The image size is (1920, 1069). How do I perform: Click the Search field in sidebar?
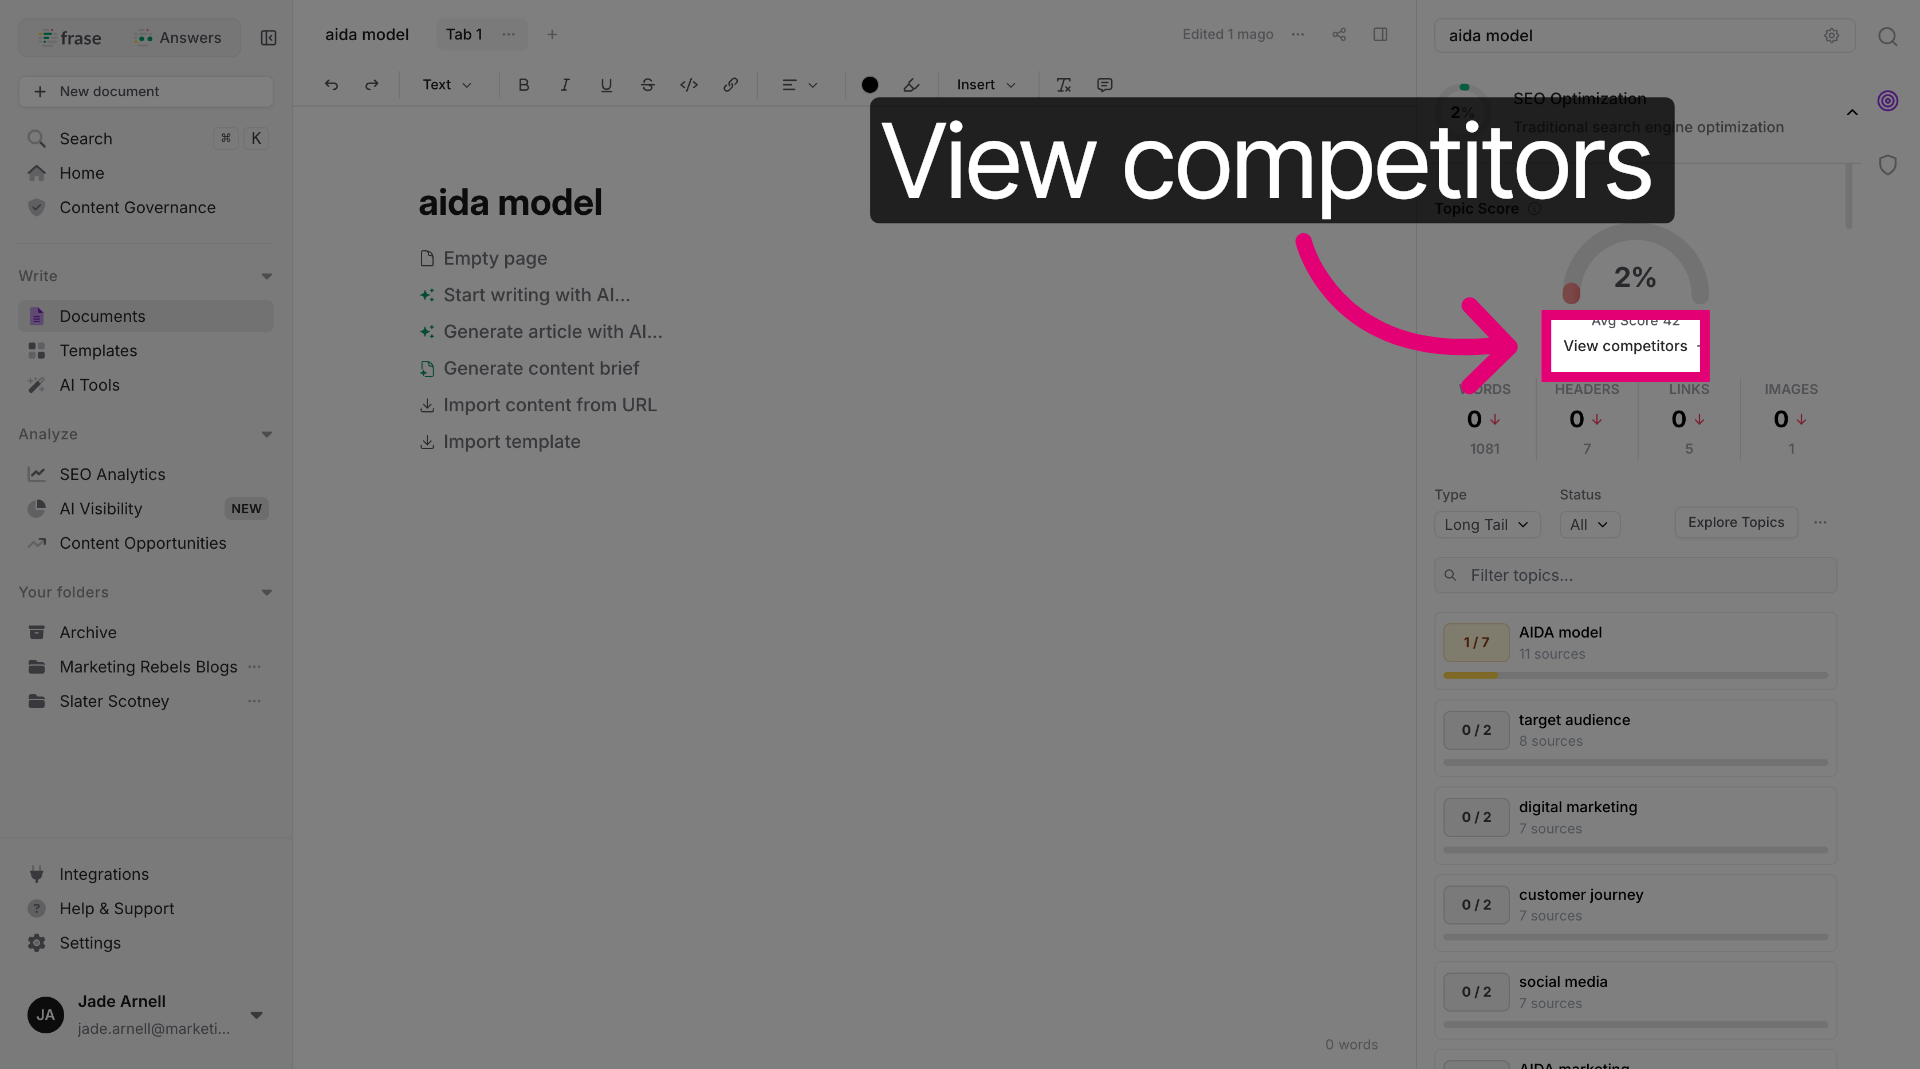coord(146,139)
